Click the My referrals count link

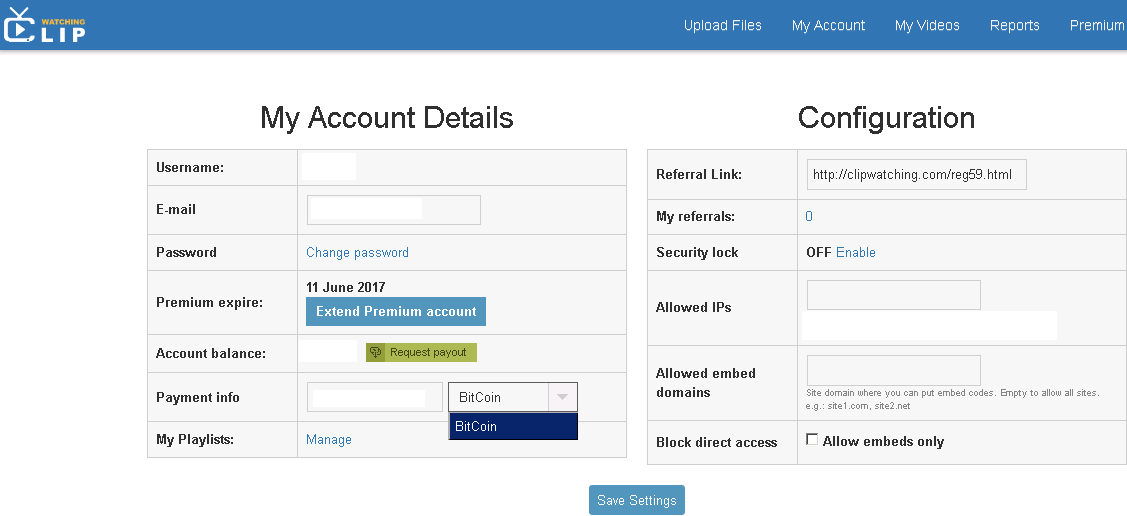[x=809, y=216]
